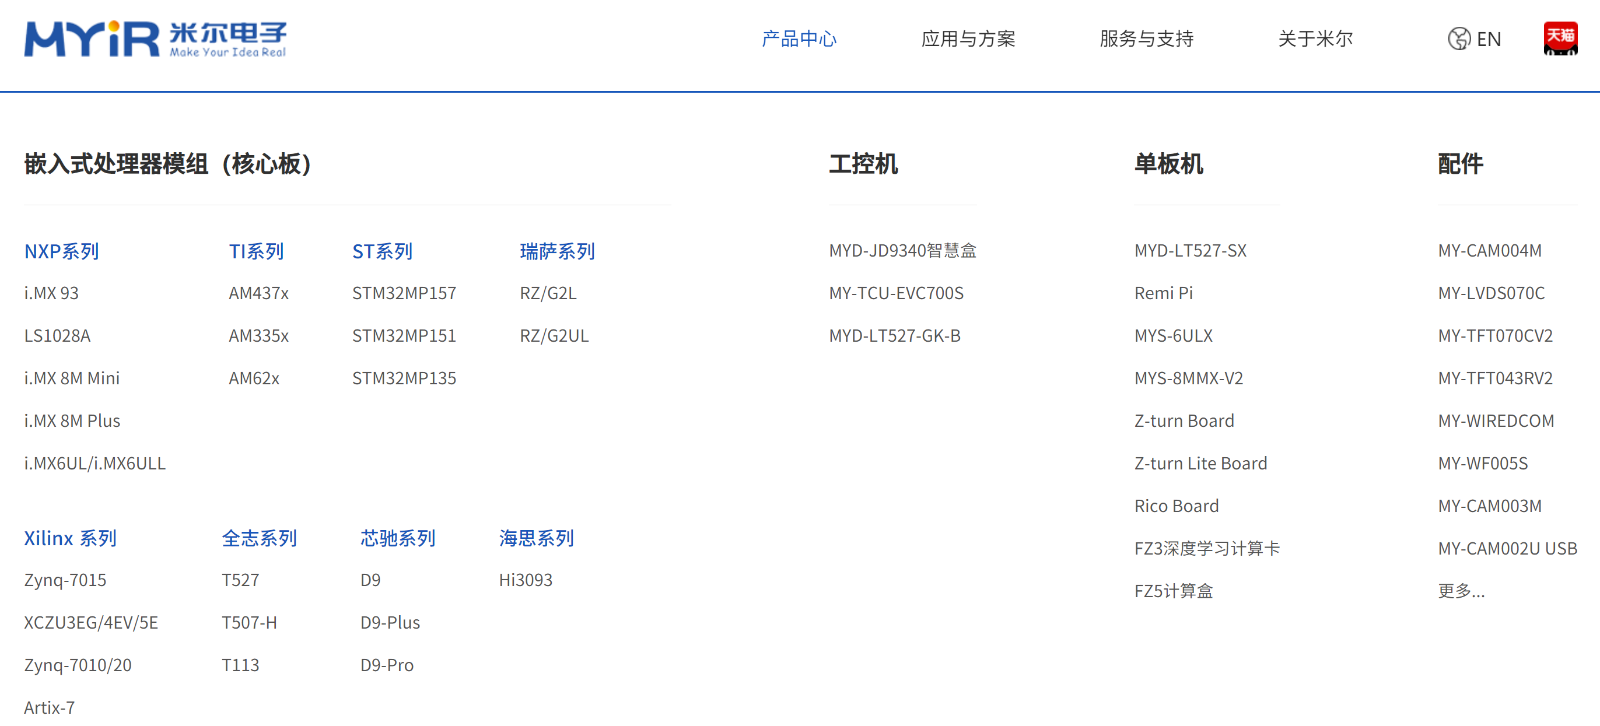
Task: Open the STM32MP157 product page
Action: tap(404, 293)
